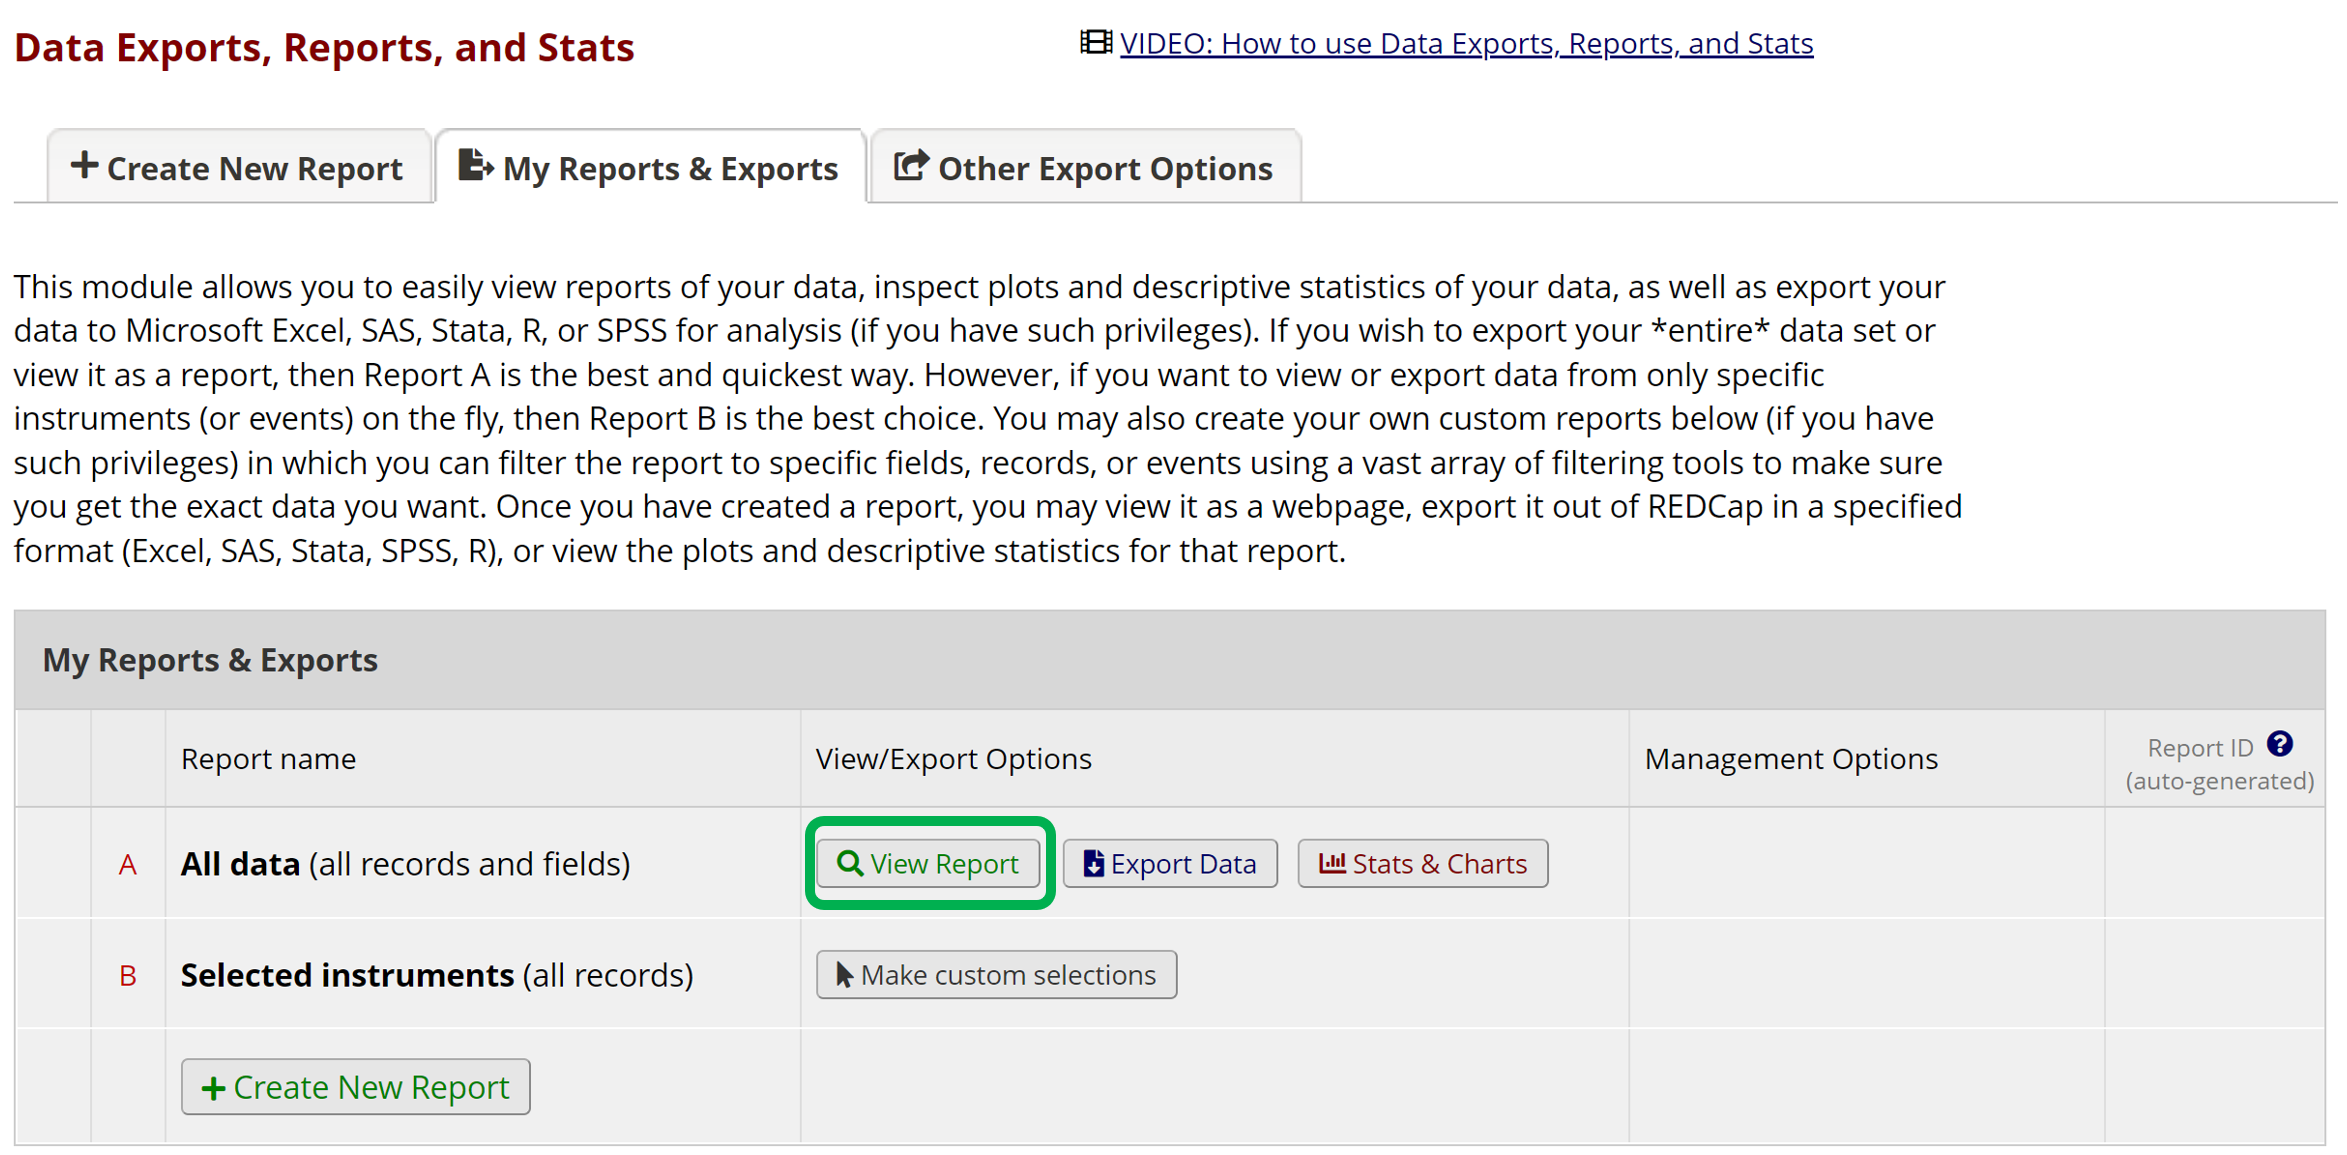Screen dimensions: 2347x1155
Task: Click the download file icon on Export Data
Action: coord(1093,863)
